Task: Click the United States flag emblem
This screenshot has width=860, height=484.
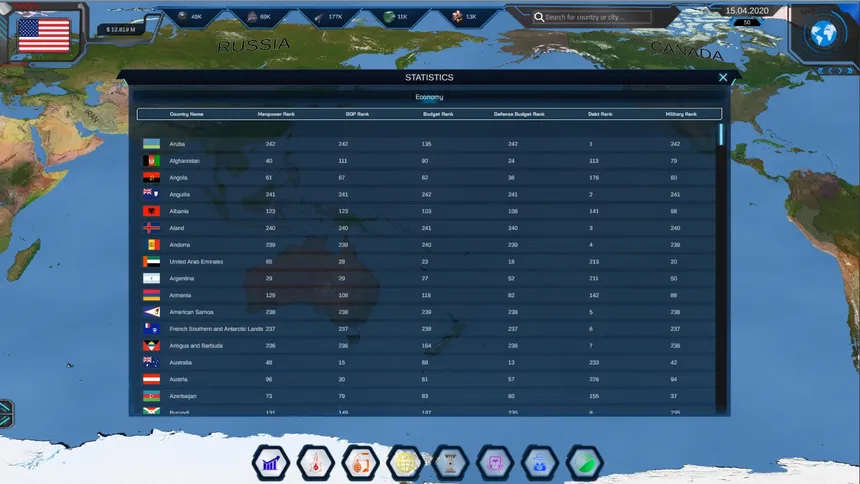Action: point(44,35)
